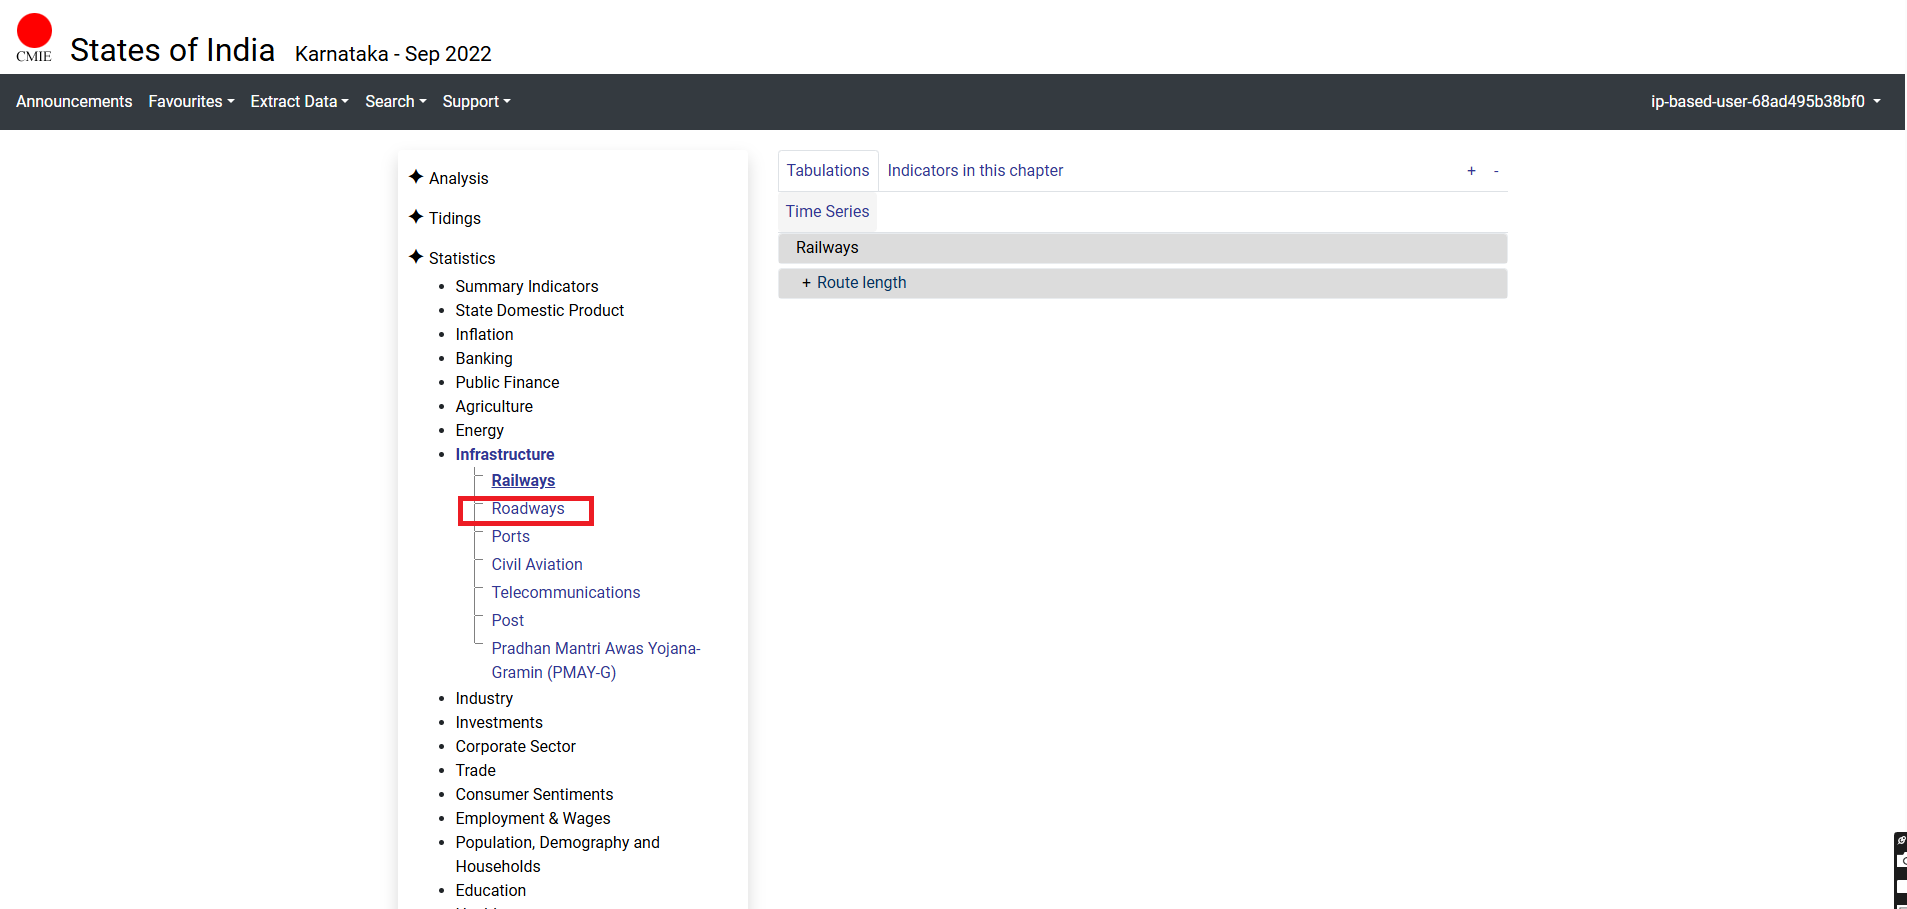1907x909 pixels.
Task: Select the Tabulations tab
Action: 828,171
